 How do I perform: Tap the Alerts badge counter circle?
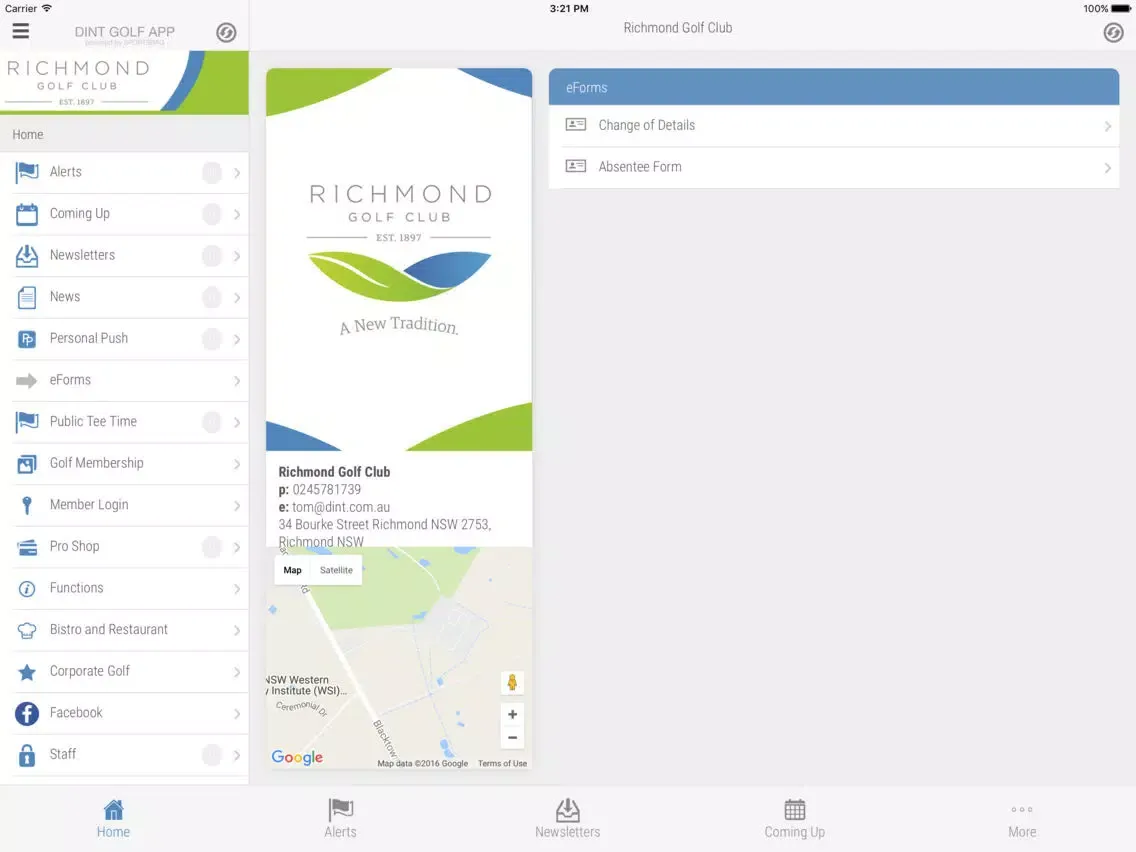tap(212, 172)
